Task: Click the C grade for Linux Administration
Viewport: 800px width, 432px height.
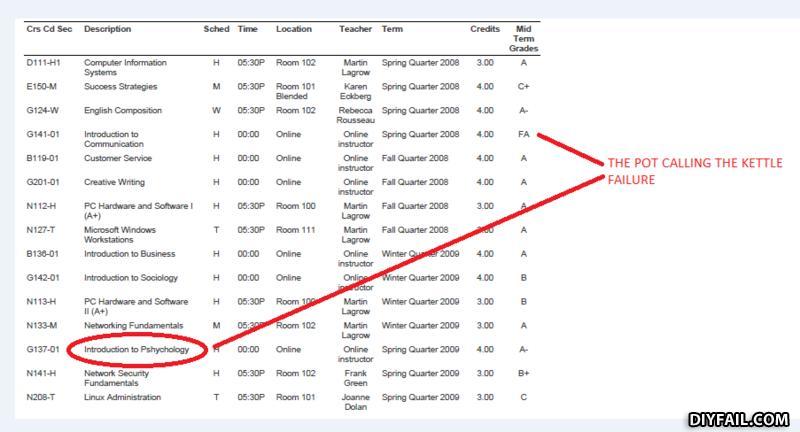Action: click(523, 398)
